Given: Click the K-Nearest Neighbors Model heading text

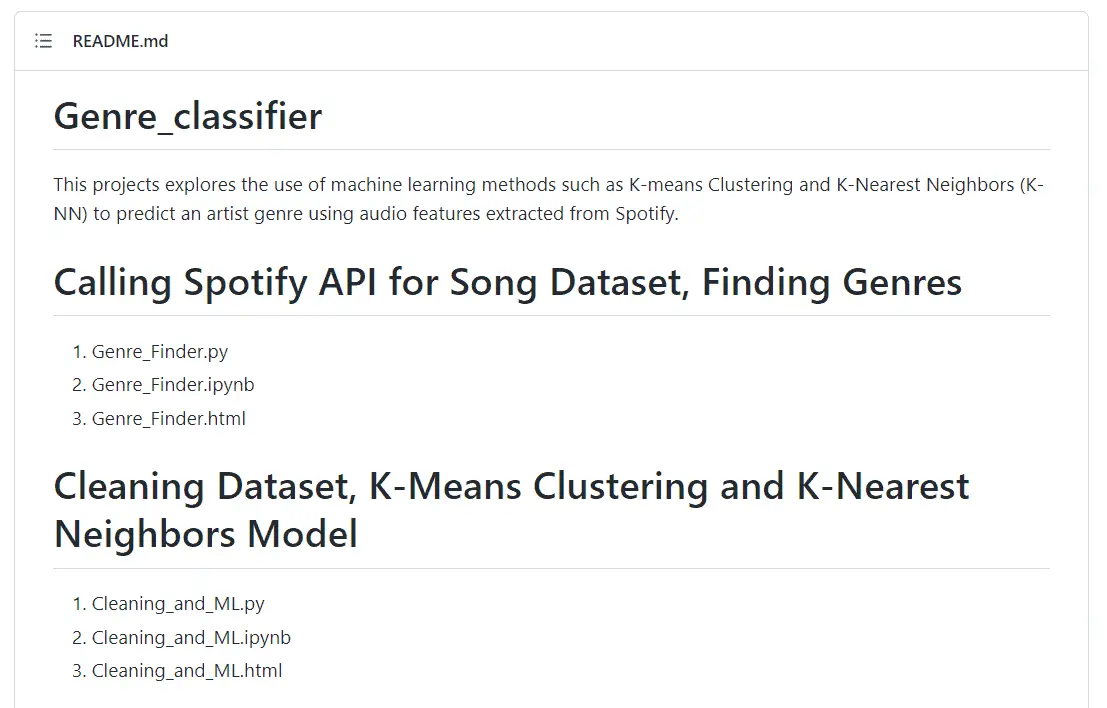Looking at the screenshot, I should [206, 535].
